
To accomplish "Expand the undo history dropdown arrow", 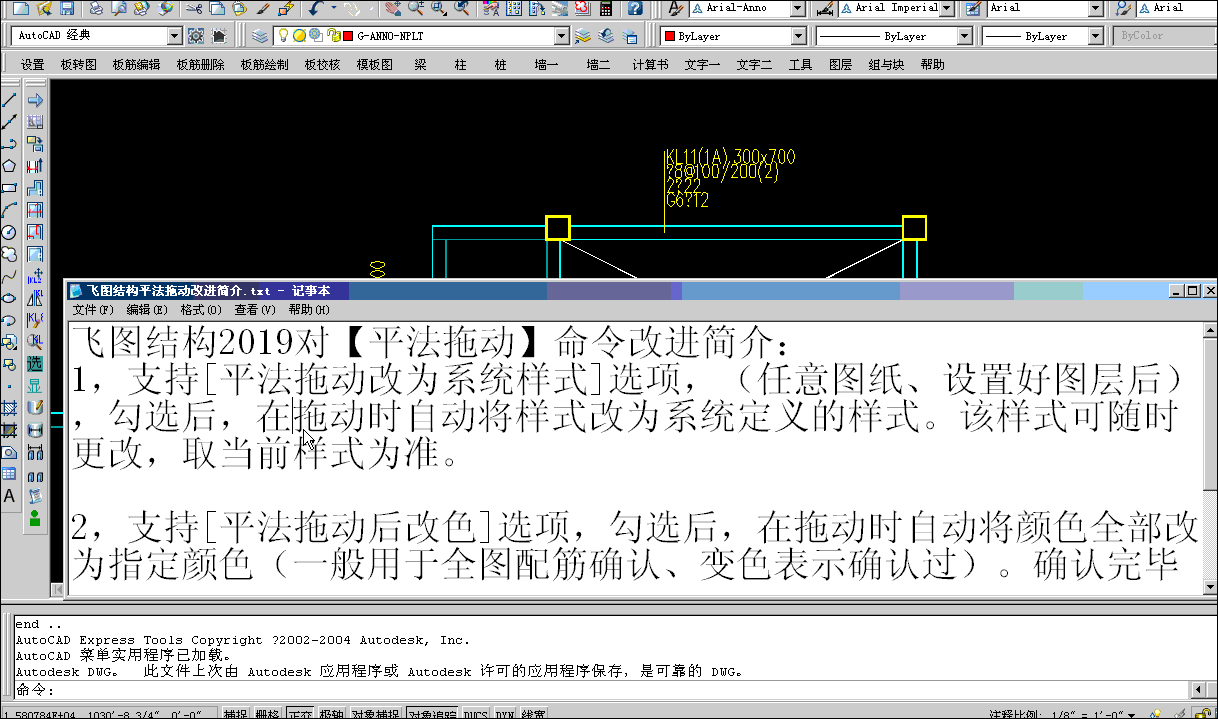I will [332, 8].
